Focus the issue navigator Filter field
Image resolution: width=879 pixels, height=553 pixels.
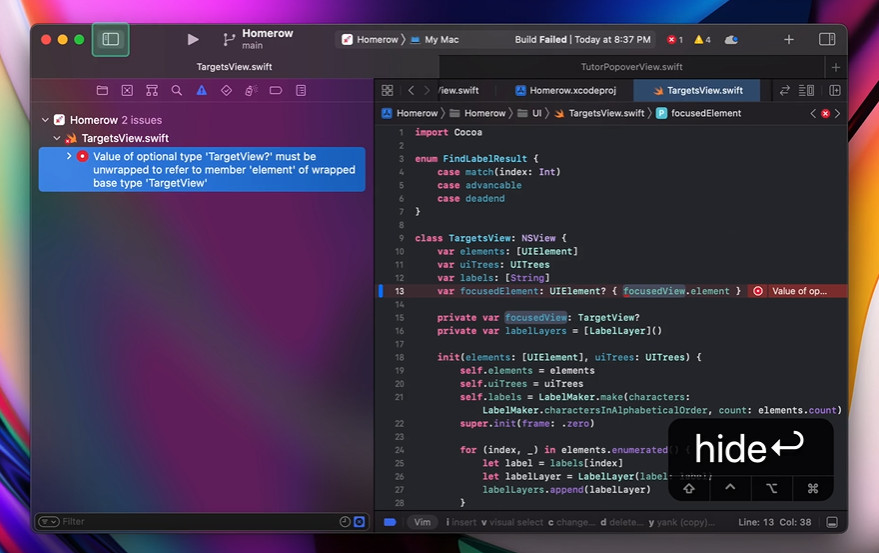pos(202,522)
